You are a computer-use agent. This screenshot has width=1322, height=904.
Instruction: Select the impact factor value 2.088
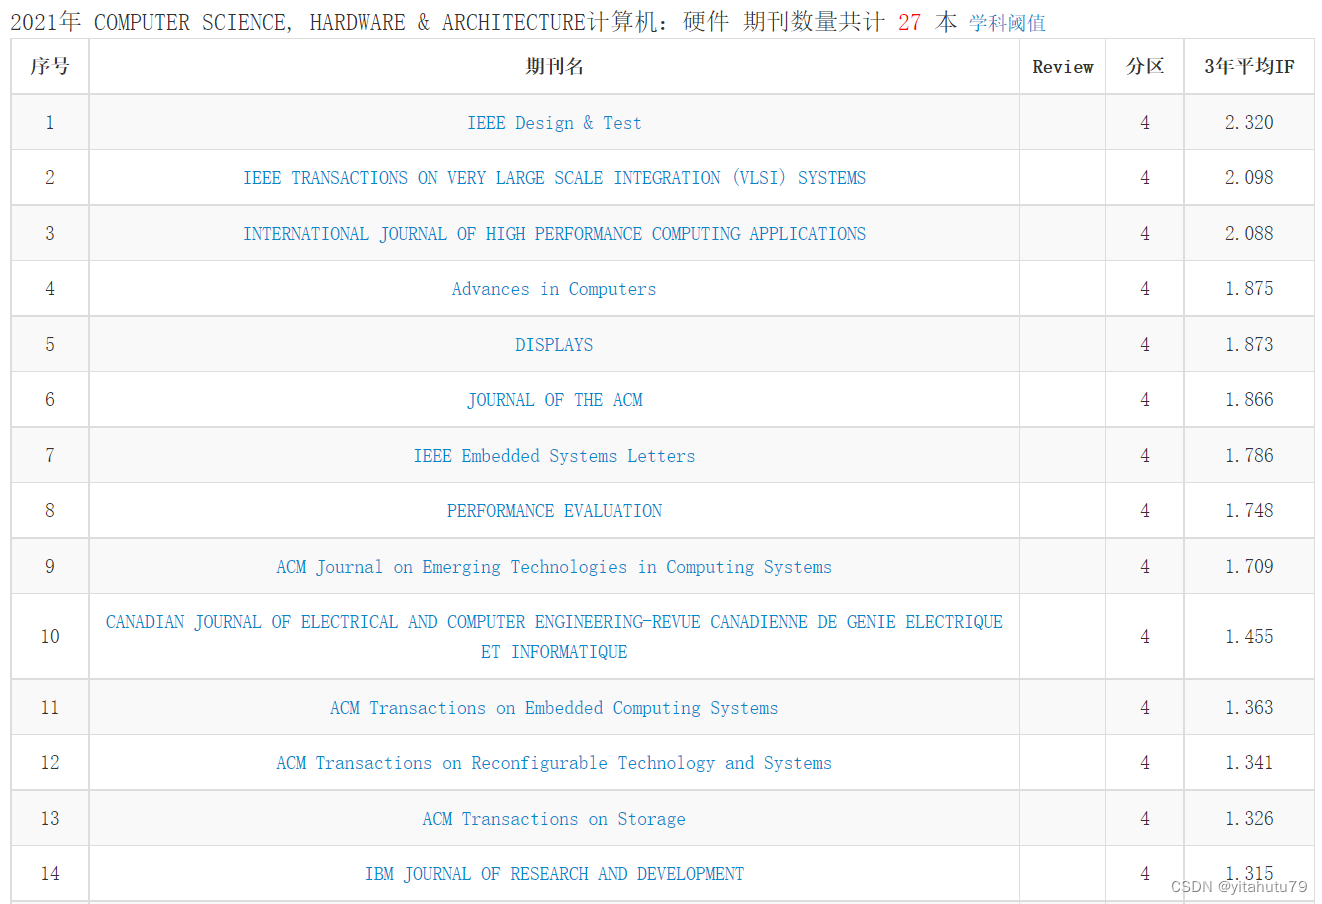pyautogui.click(x=1249, y=234)
